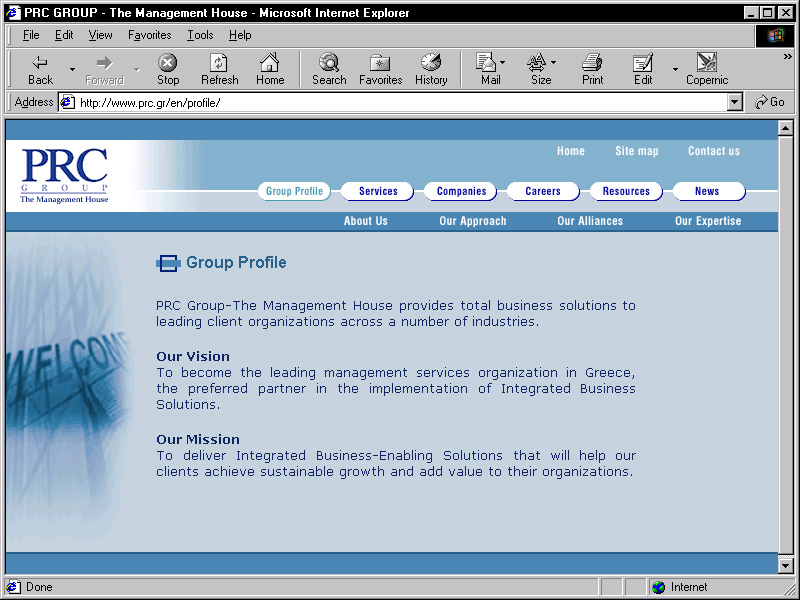Click the Address URL input field
This screenshot has height=600, width=800.
[x=401, y=103]
